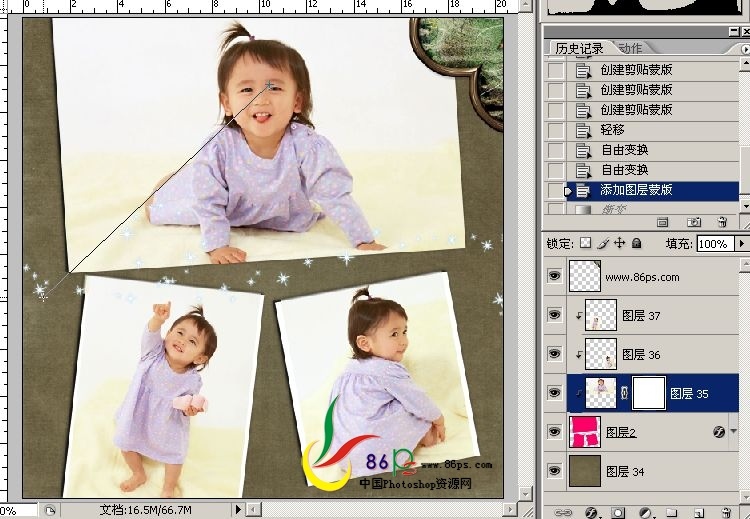
Task: Click the link layers icon
Action: coord(563,513)
